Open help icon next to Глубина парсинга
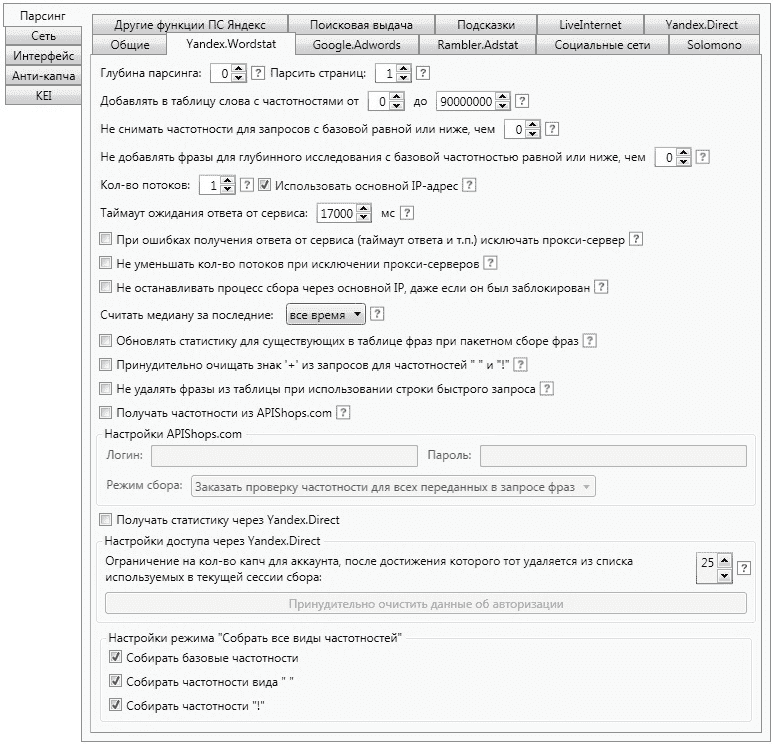The height and width of the screenshot is (744, 773). pos(258,73)
